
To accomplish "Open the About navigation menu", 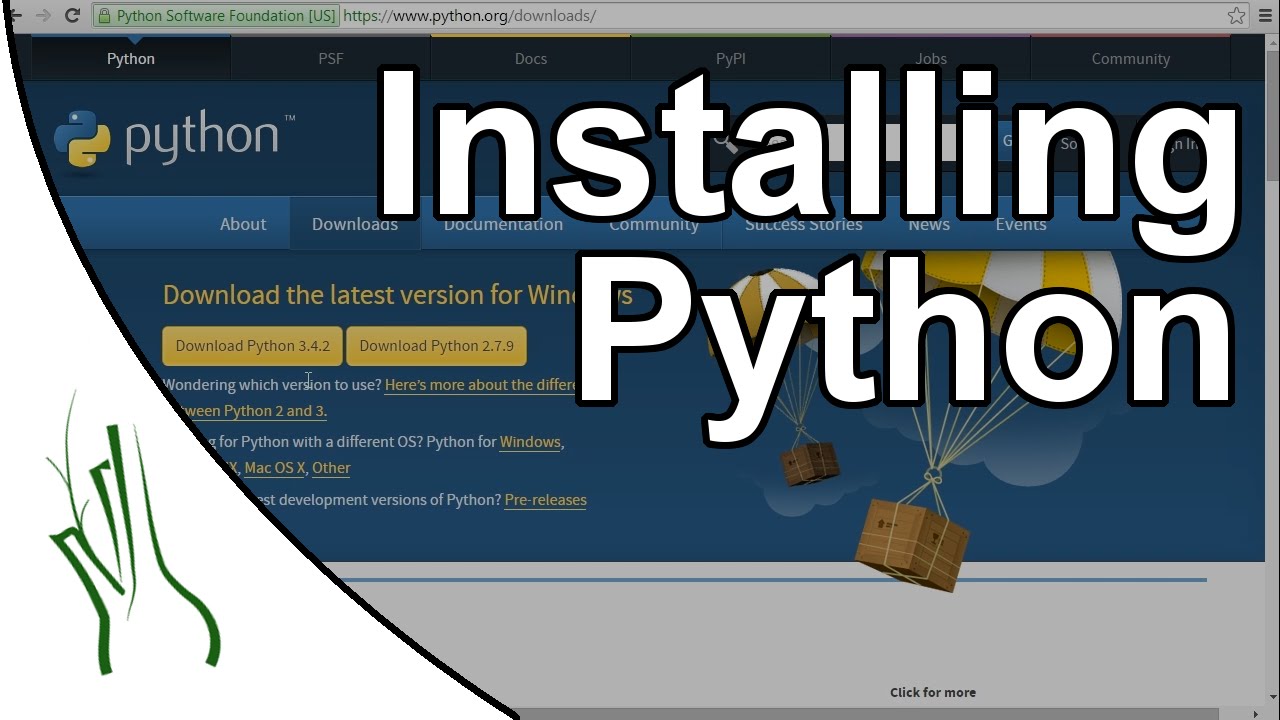I will (x=243, y=224).
